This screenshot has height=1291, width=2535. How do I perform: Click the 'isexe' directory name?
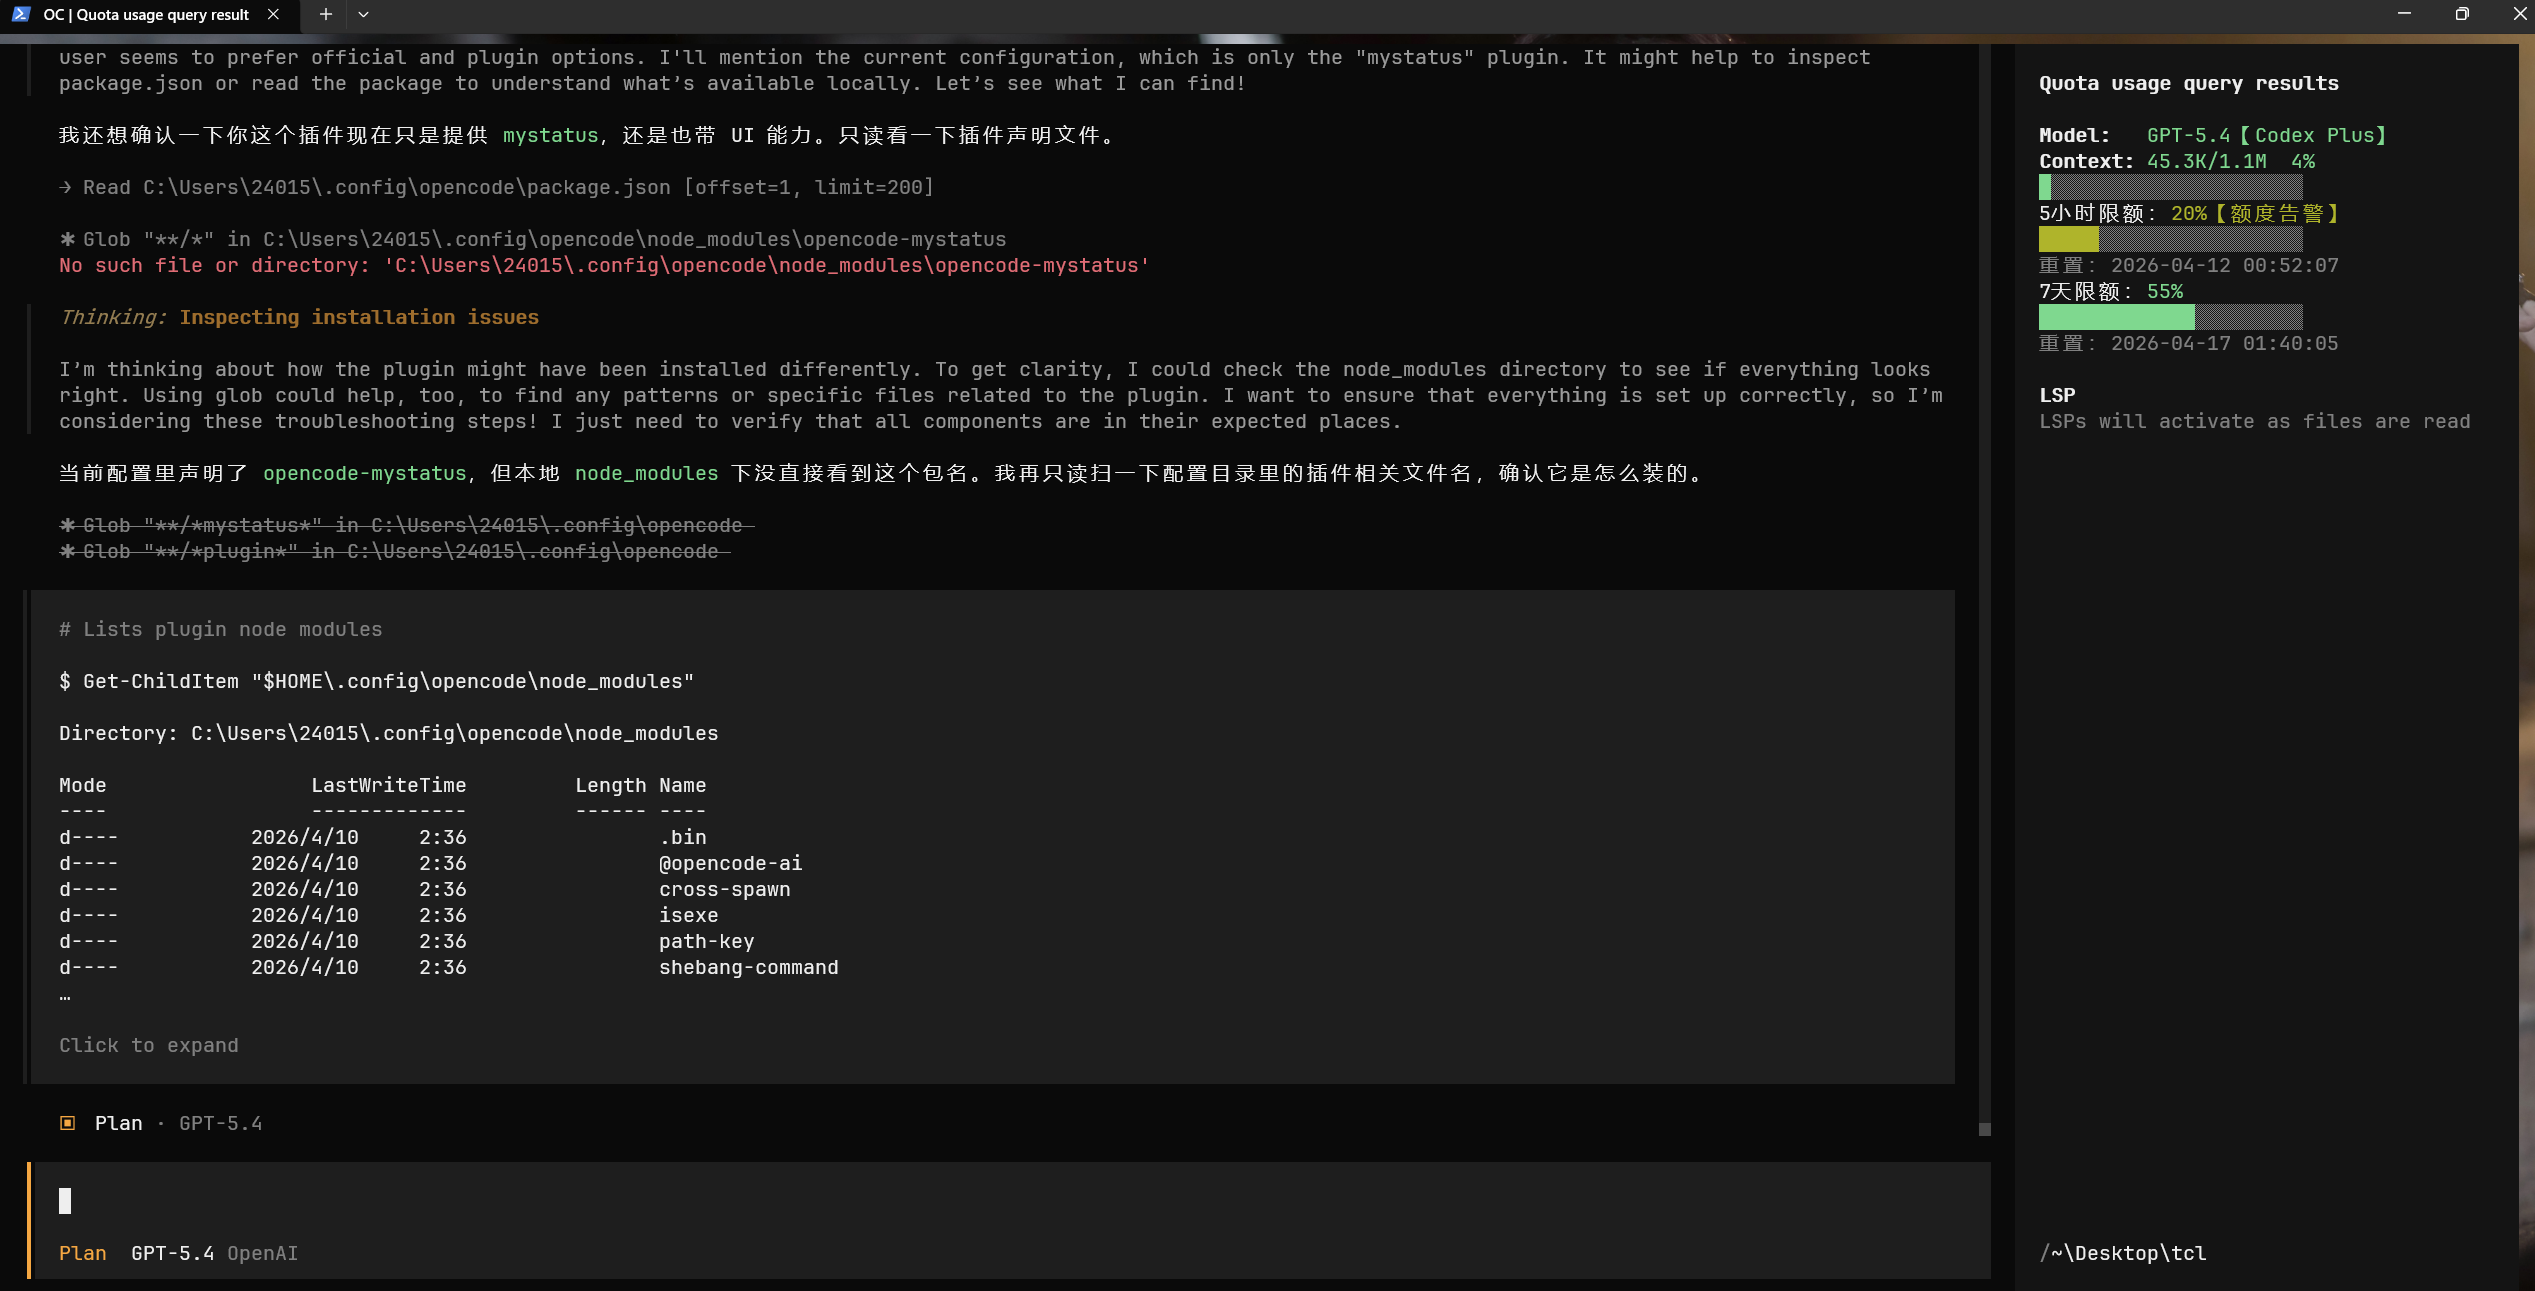point(689,915)
